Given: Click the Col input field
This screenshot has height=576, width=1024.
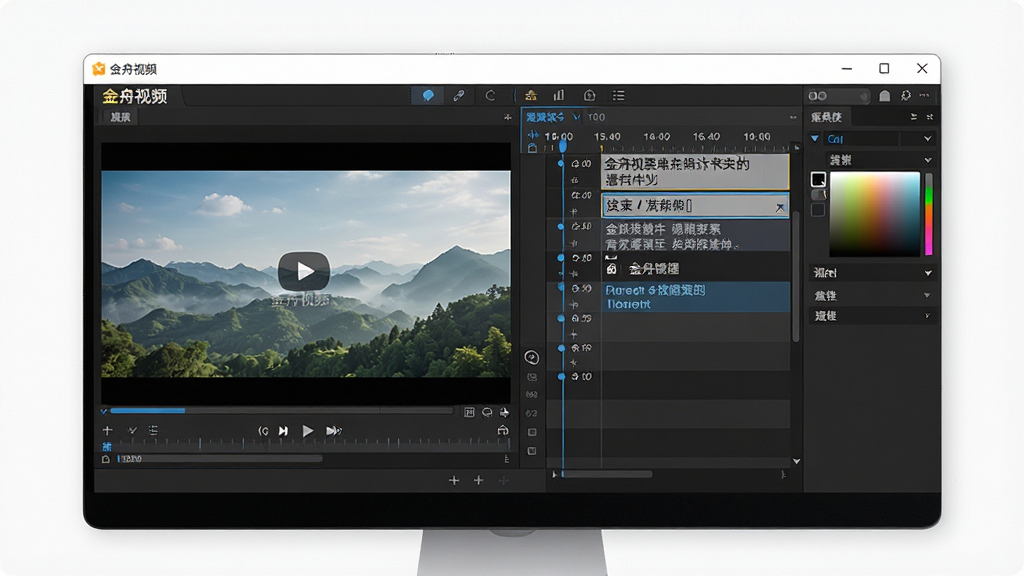Looking at the screenshot, I should pos(862,138).
